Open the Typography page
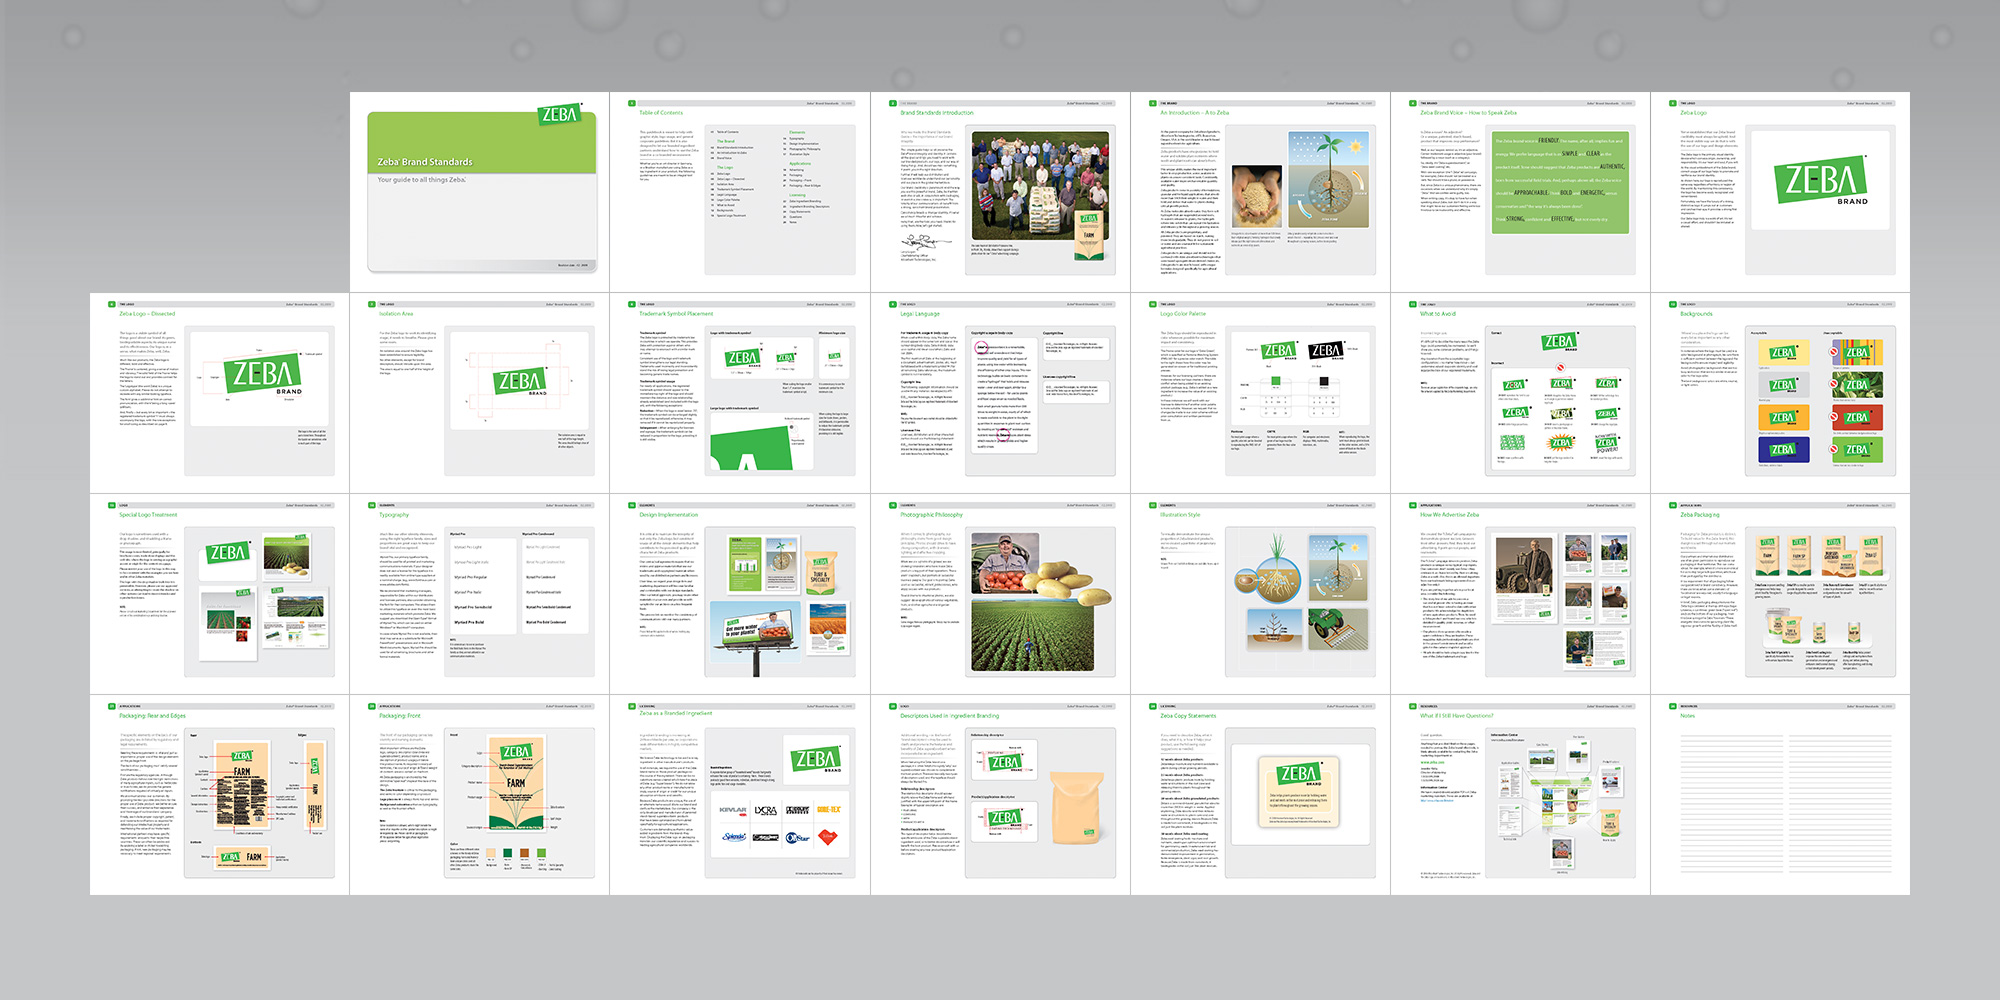 click(480, 594)
